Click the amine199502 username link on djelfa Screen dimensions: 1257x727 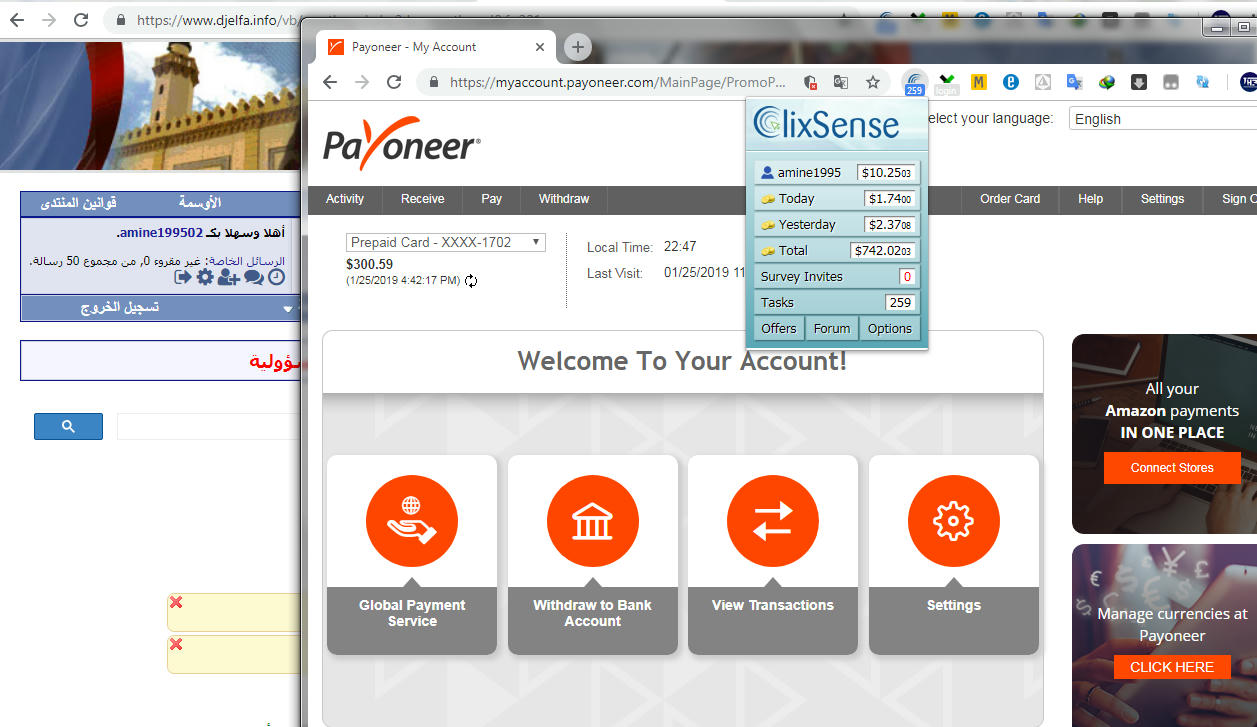[x=161, y=232]
